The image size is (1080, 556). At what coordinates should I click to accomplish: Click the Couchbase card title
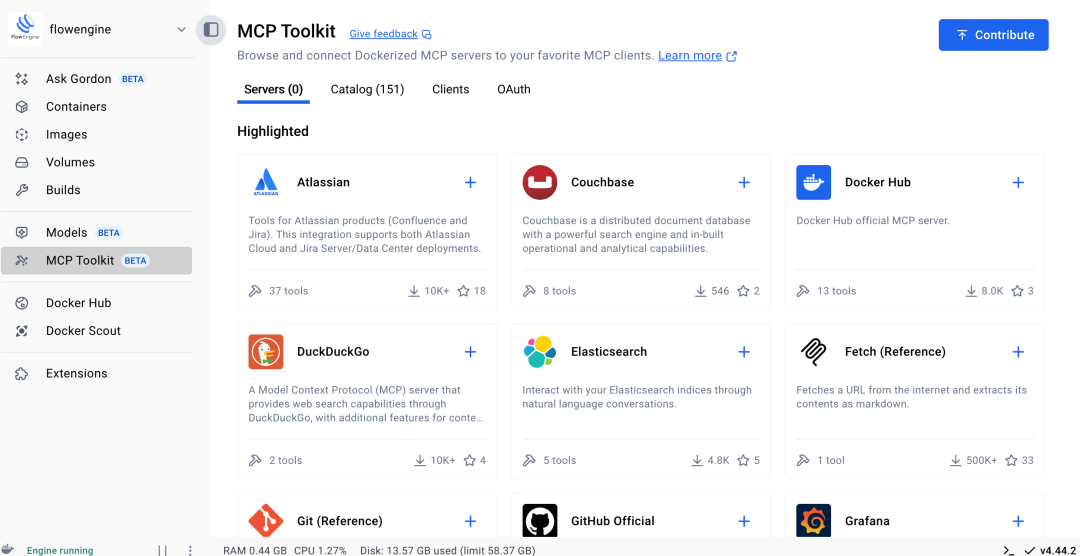tap(602, 183)
